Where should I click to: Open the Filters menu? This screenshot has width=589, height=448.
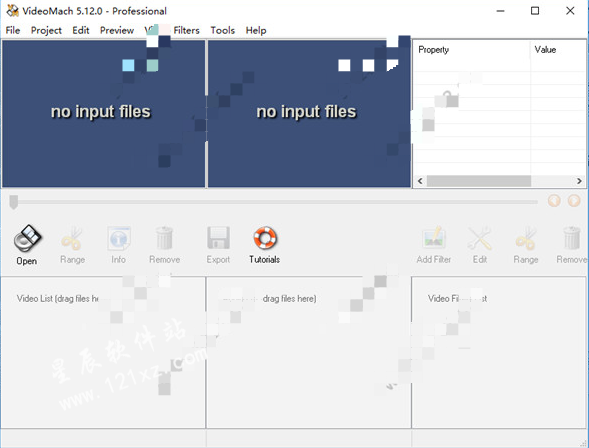pos(186,30)
